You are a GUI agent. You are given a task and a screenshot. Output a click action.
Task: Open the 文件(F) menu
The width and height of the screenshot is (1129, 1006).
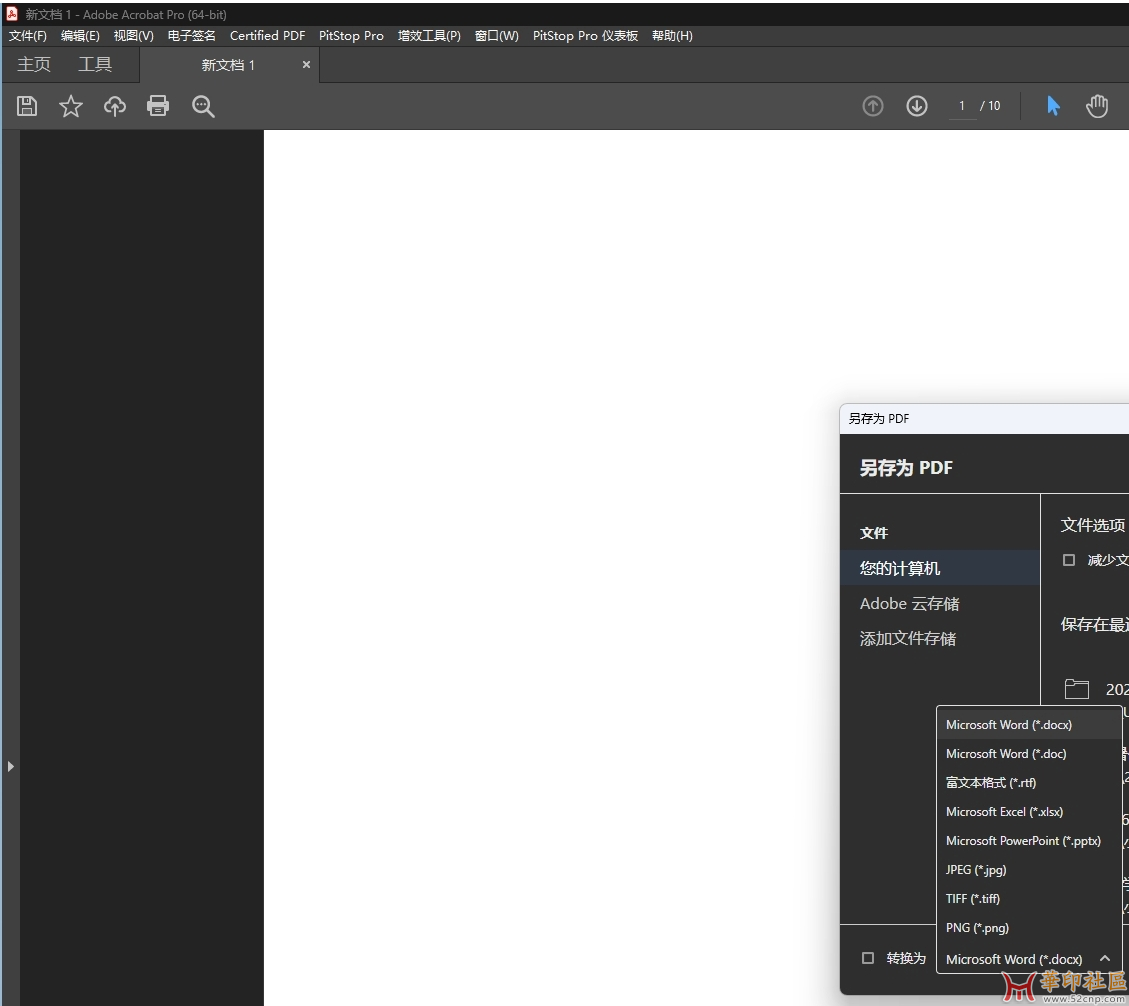[28, 36]
